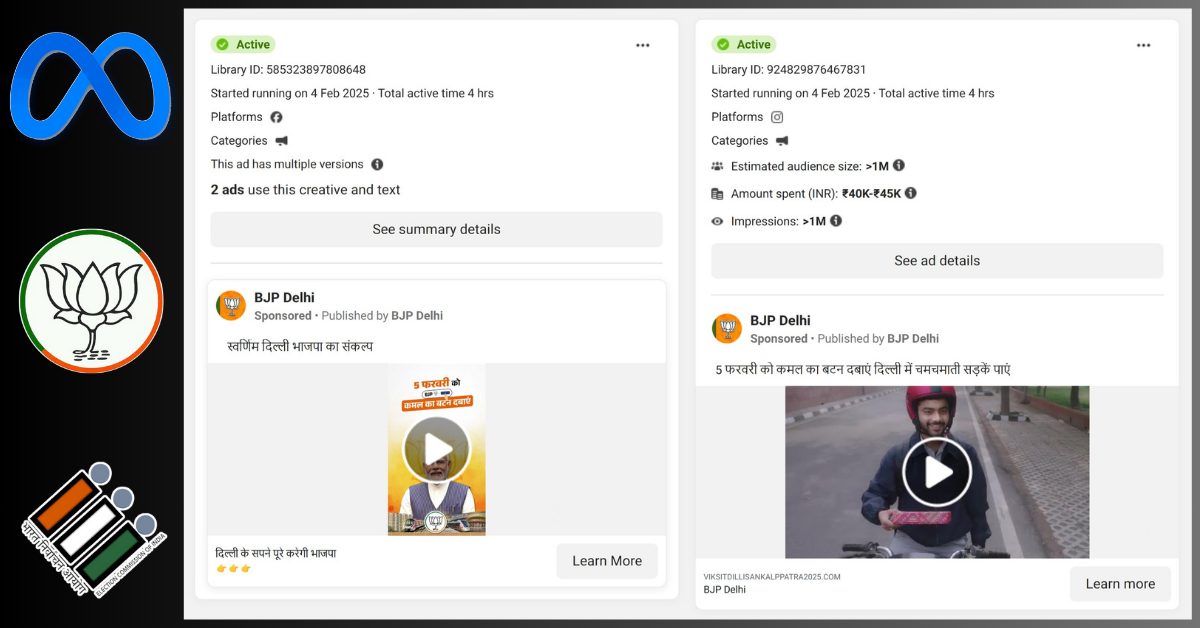The width and height of the screenshot is (1200, 628).
Task: Click the Facebook platform icon
Action: point(277,117)
